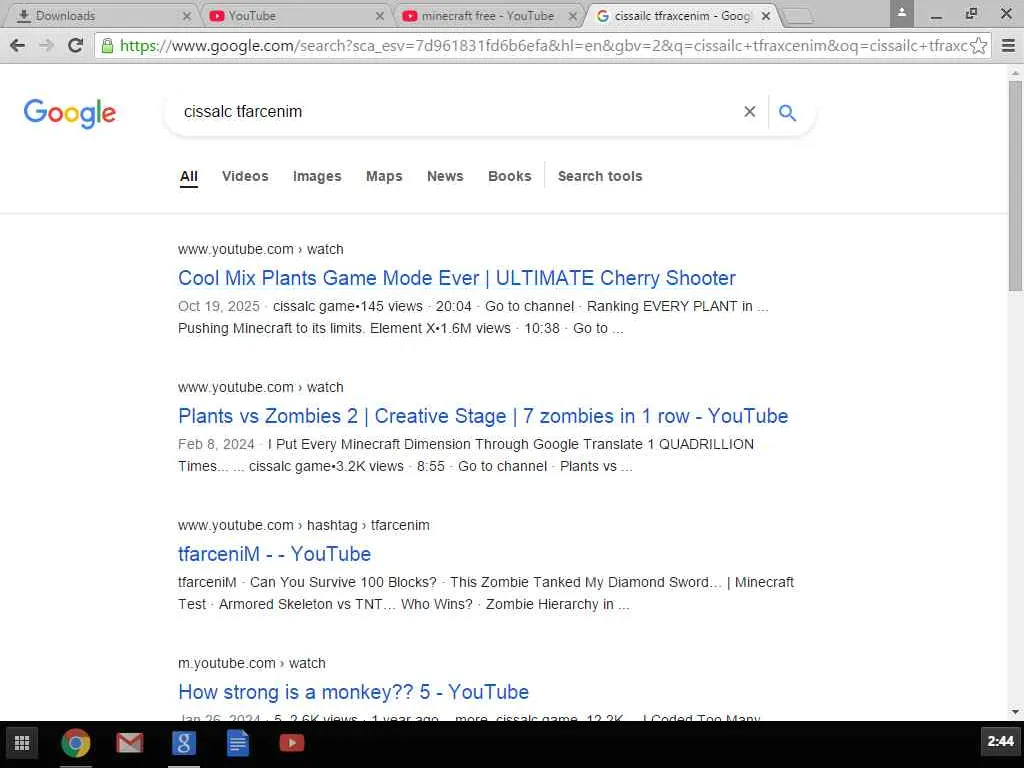Screen dimensions: 1024x768
Task: Click the scrollbar down arrow
Action: (x=1016, y=712)
